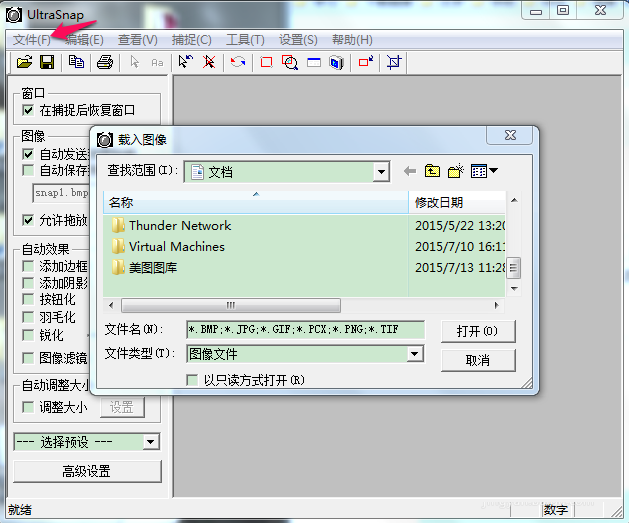
Task: Click the repeat last capture icon
Action: (238, 62)
